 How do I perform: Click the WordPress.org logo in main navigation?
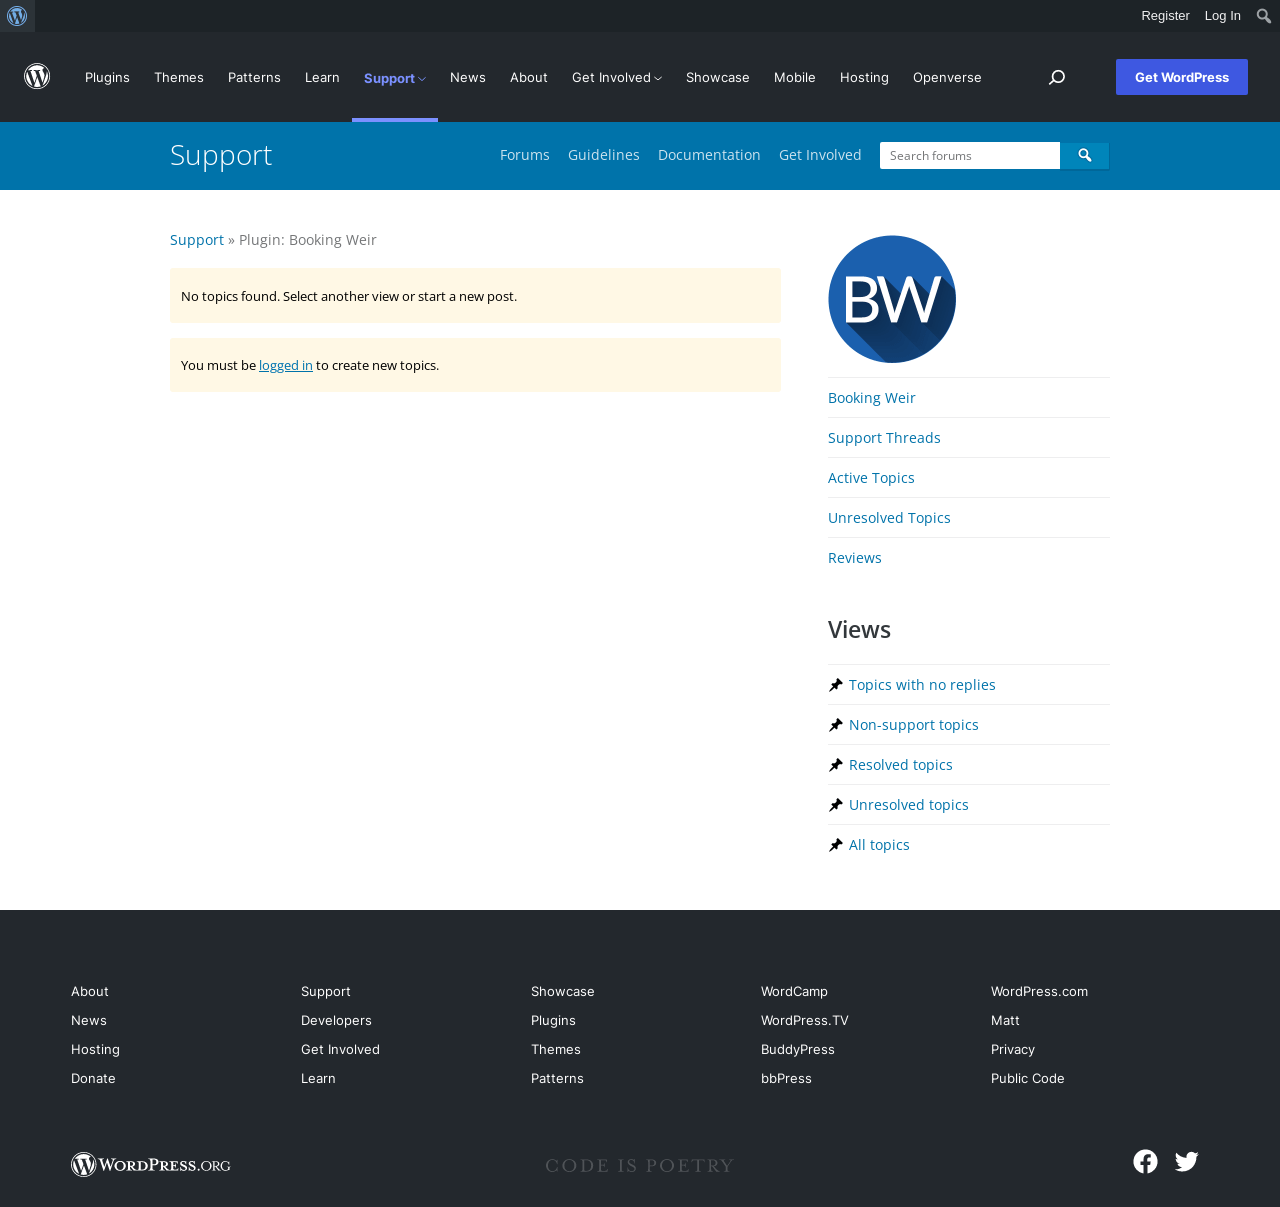coord(37,77)
